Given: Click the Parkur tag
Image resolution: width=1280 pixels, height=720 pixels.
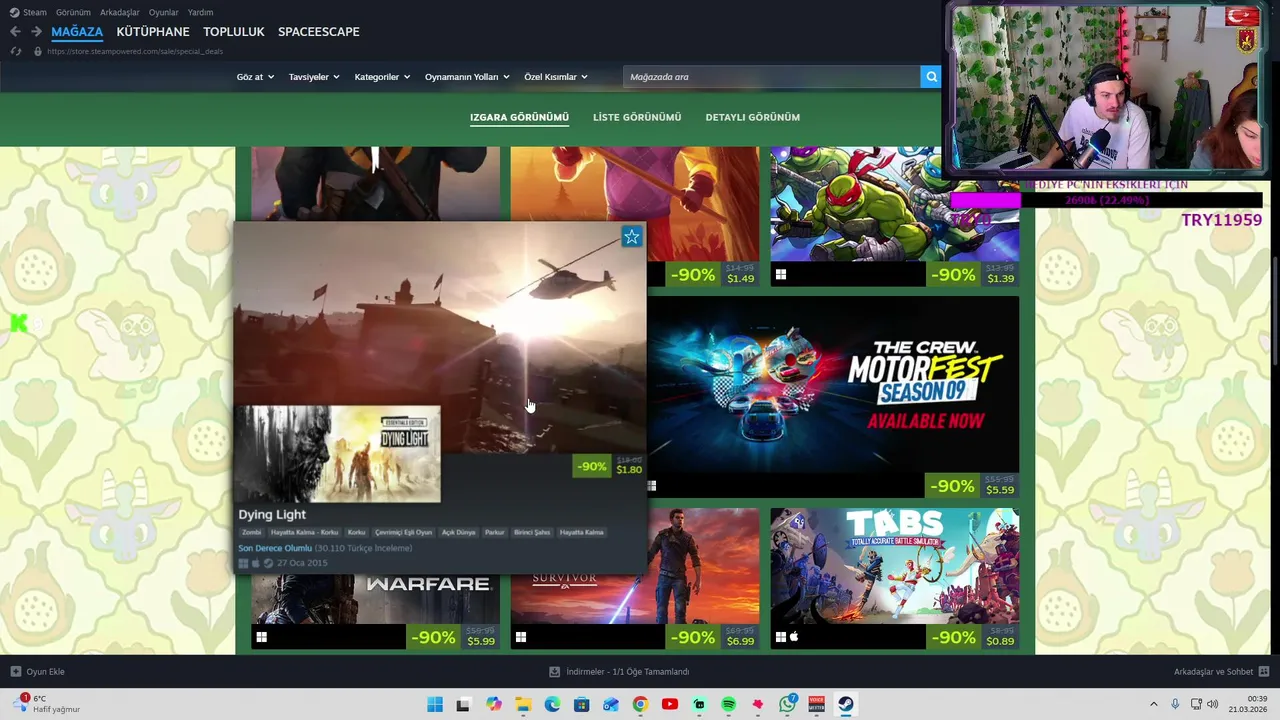Looking at the screenshot, I should (495, 532).
